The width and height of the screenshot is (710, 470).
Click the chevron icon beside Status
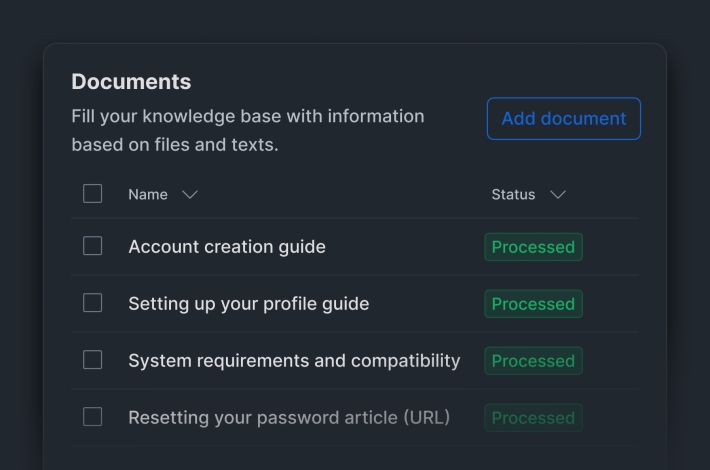tap(558, 195)
